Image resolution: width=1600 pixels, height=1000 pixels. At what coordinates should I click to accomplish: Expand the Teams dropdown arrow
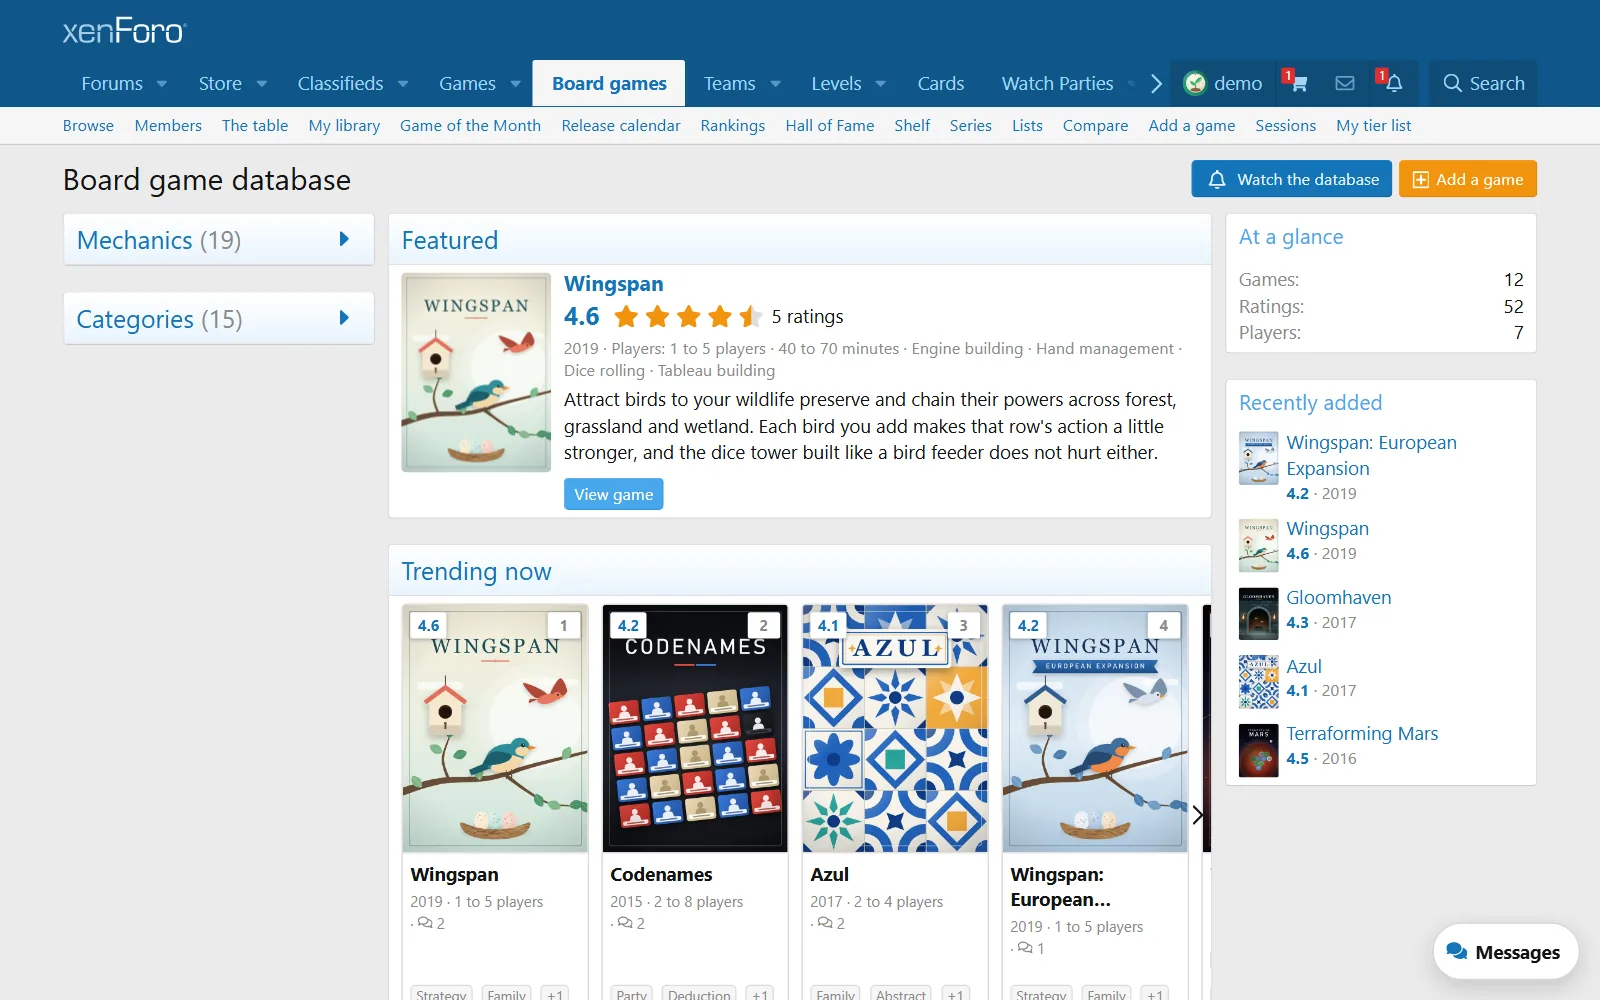775,84
